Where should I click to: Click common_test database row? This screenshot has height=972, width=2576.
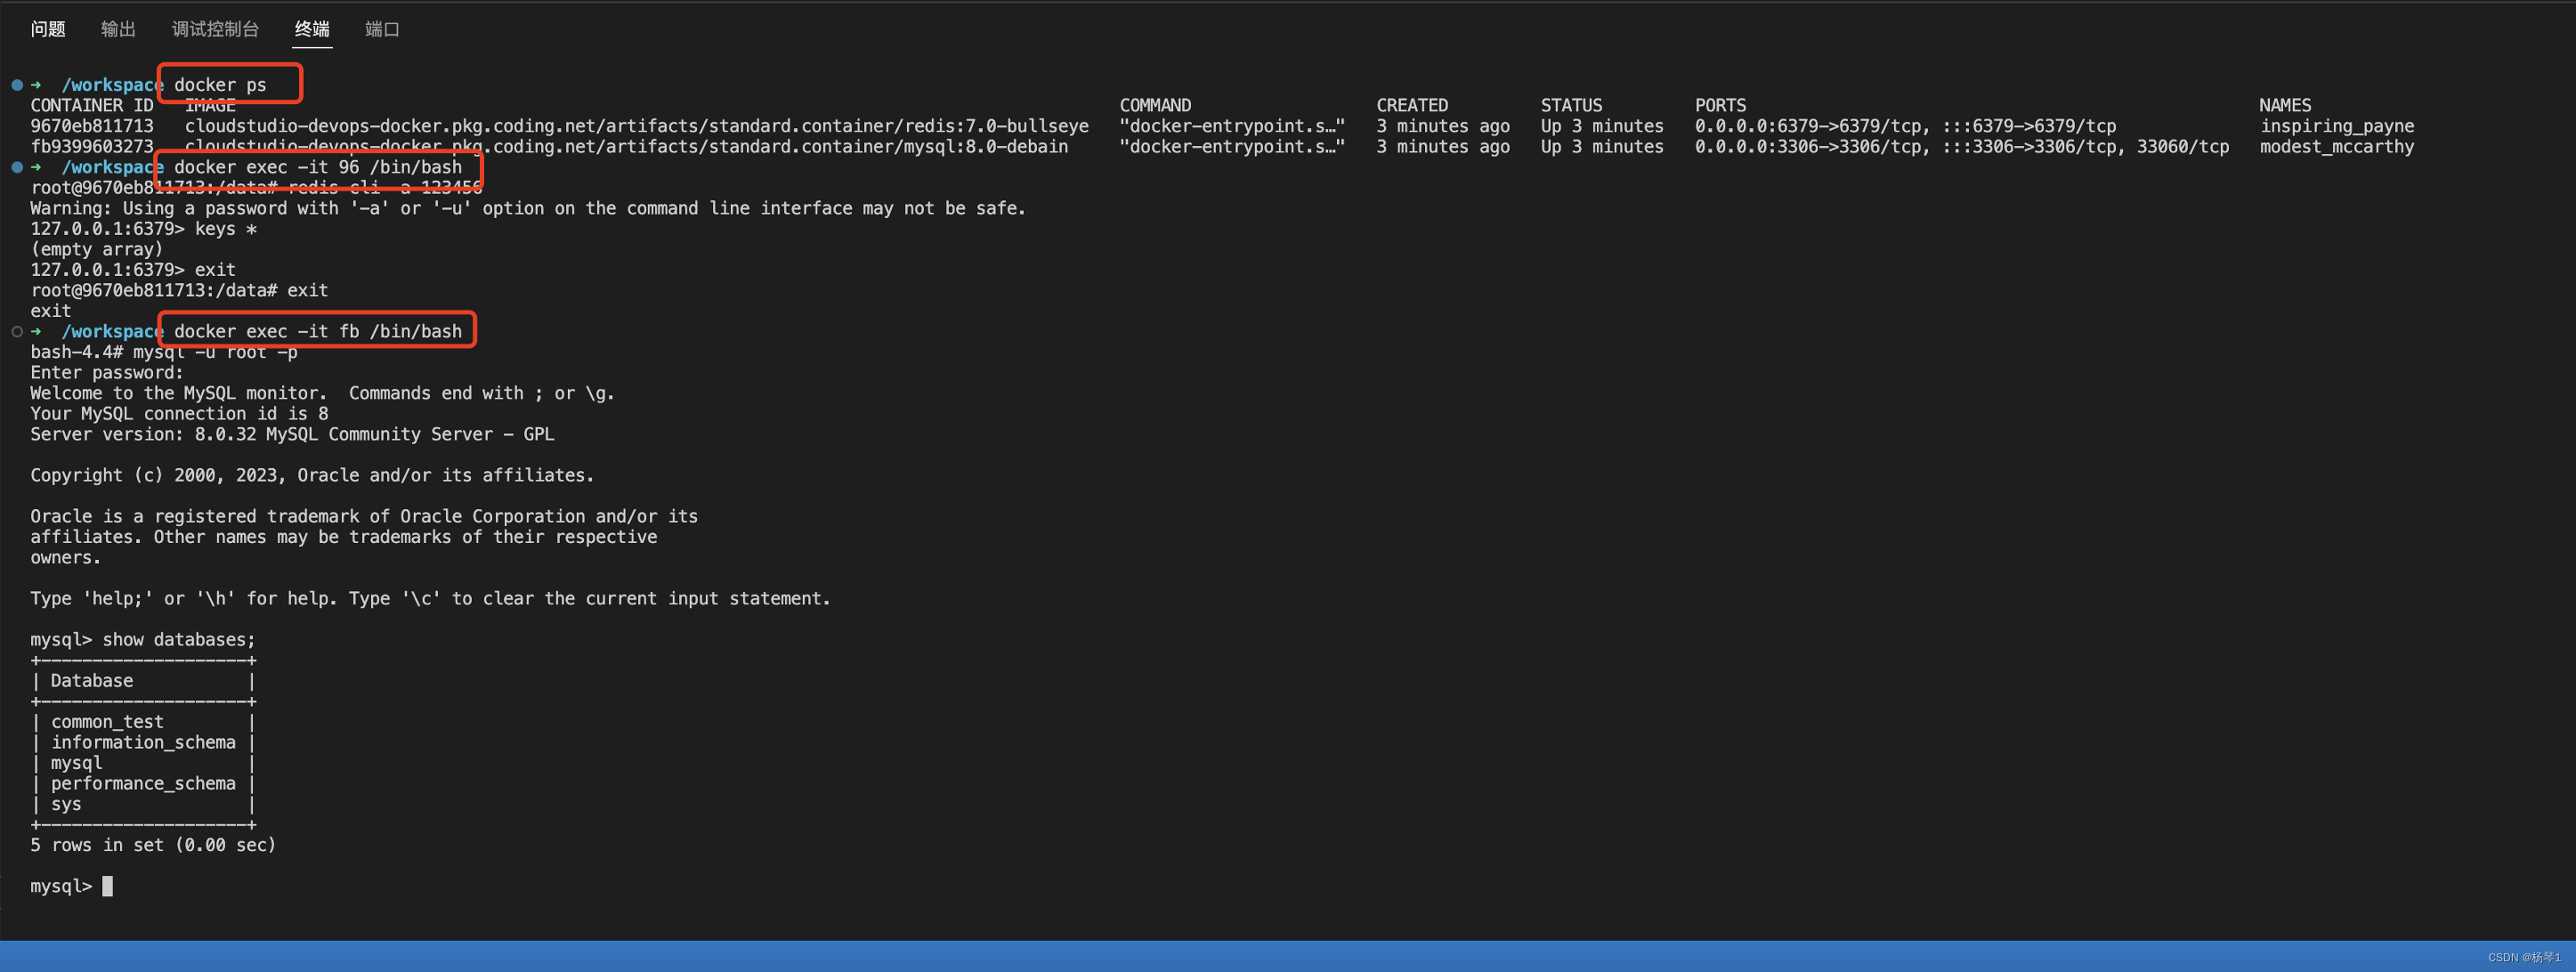tap(107, 722)
